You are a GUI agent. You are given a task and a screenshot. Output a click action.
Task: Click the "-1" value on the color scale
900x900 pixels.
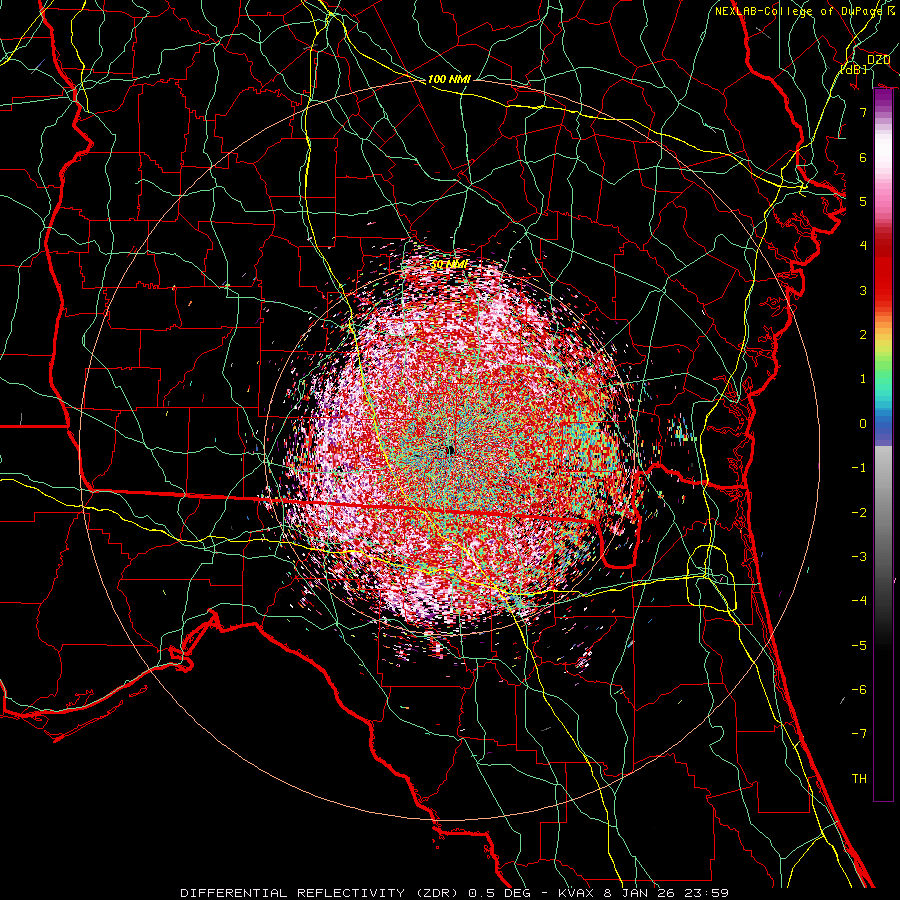859,468
